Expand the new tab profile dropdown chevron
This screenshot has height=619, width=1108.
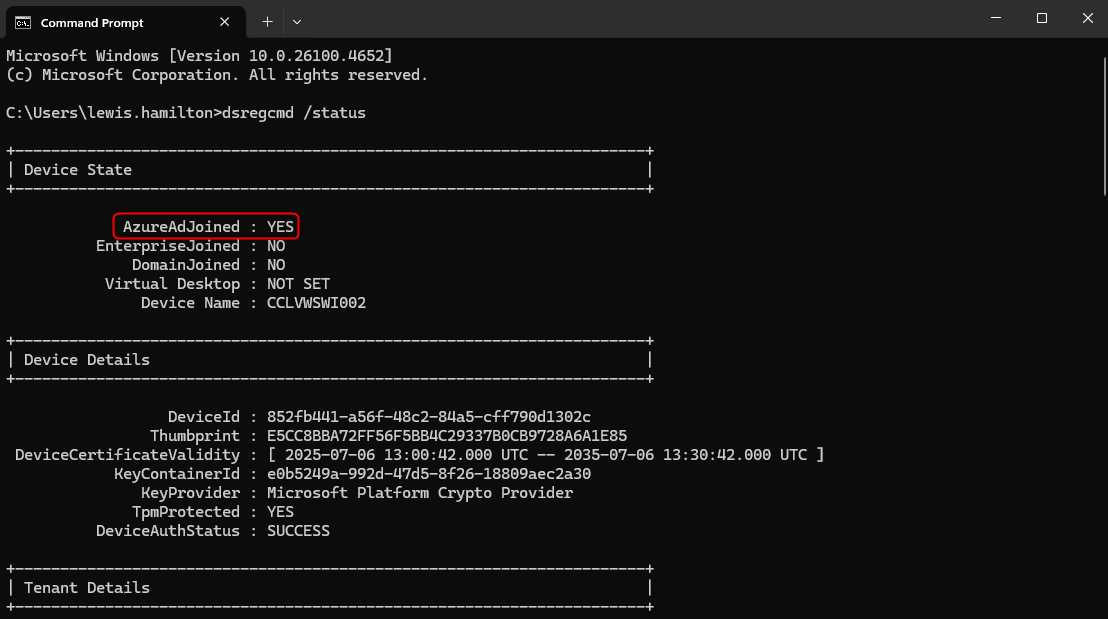tap(297, 21)
